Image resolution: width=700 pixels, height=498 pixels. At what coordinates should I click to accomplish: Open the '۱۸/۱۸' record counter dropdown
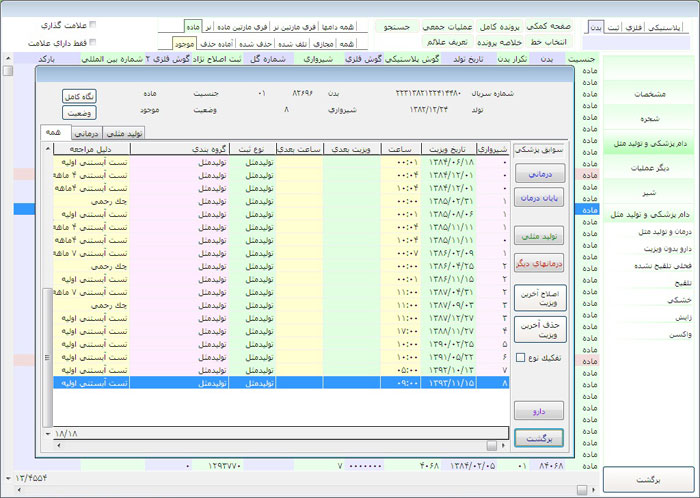point(48,433)
